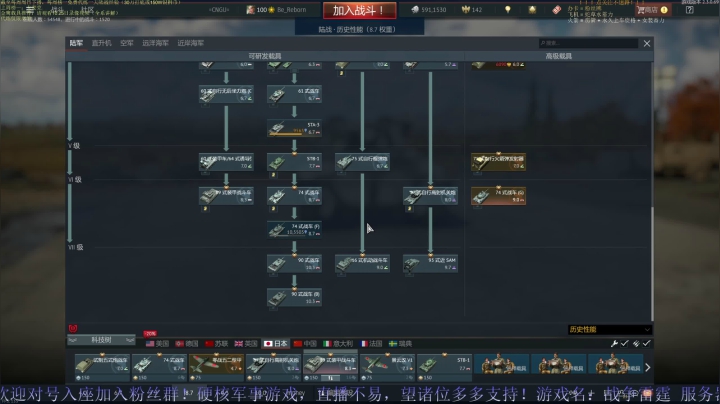Select the 德国 Germany nation tab
Viewport: 720px width, 404px height.
pos(186,343)
